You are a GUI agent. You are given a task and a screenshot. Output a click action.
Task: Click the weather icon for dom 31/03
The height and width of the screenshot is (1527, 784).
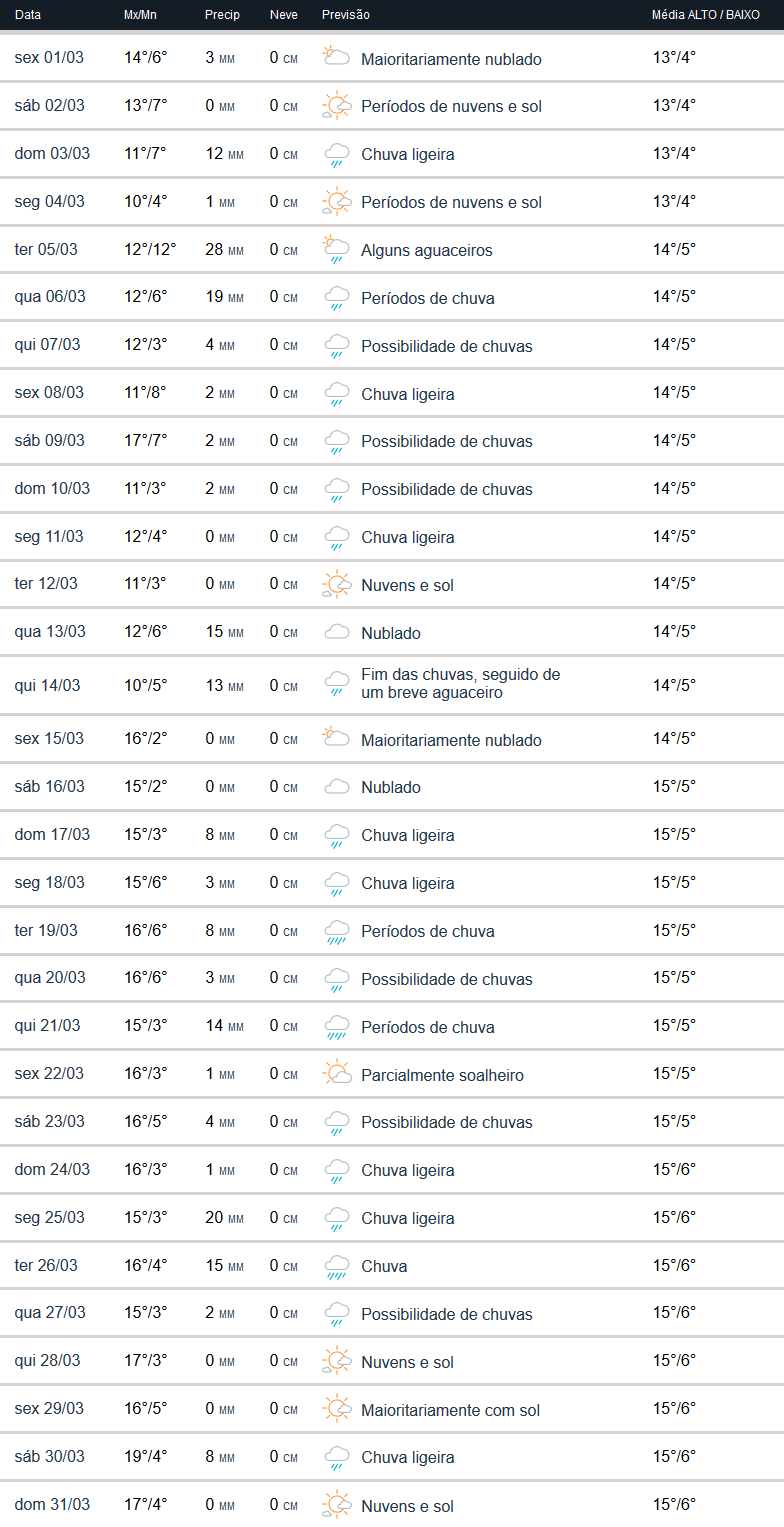tap(336, 1505)
